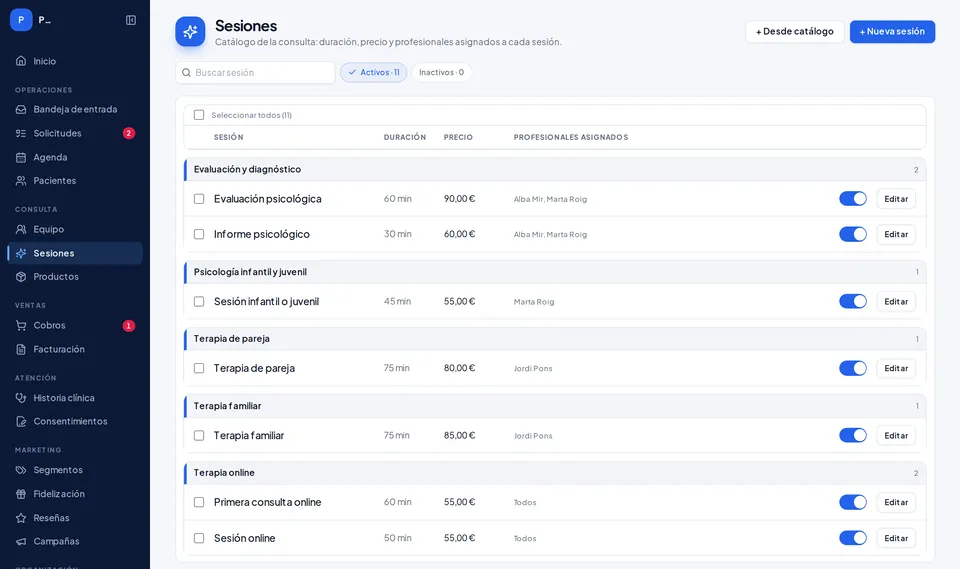Image resolution: width=960 pixels, height=569 pixels.
Task: Click the red badge on Solicitudes
Action: 129,133
